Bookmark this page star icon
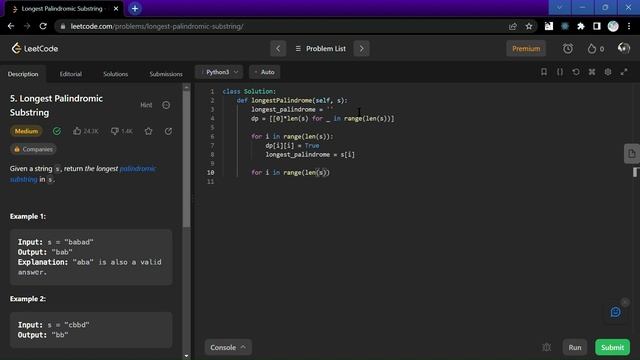Image resolution: width=640 pixels, height=360 pixels. pos(529,26)
